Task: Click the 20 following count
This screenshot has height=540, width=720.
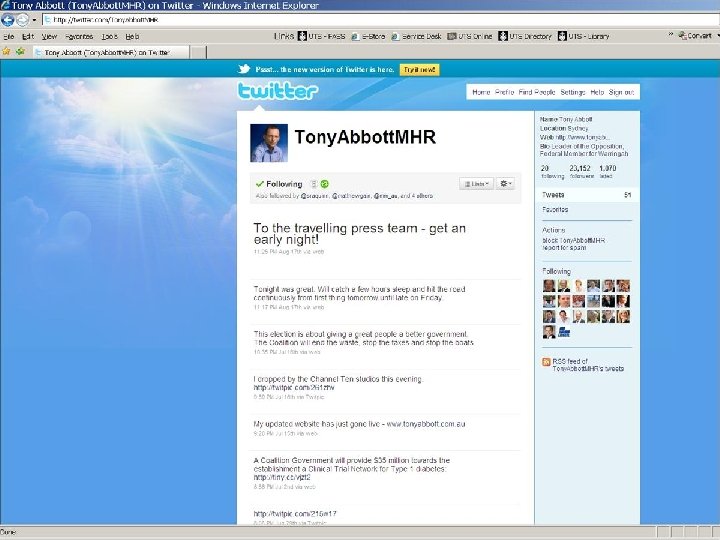Action: tap(552, 172)
